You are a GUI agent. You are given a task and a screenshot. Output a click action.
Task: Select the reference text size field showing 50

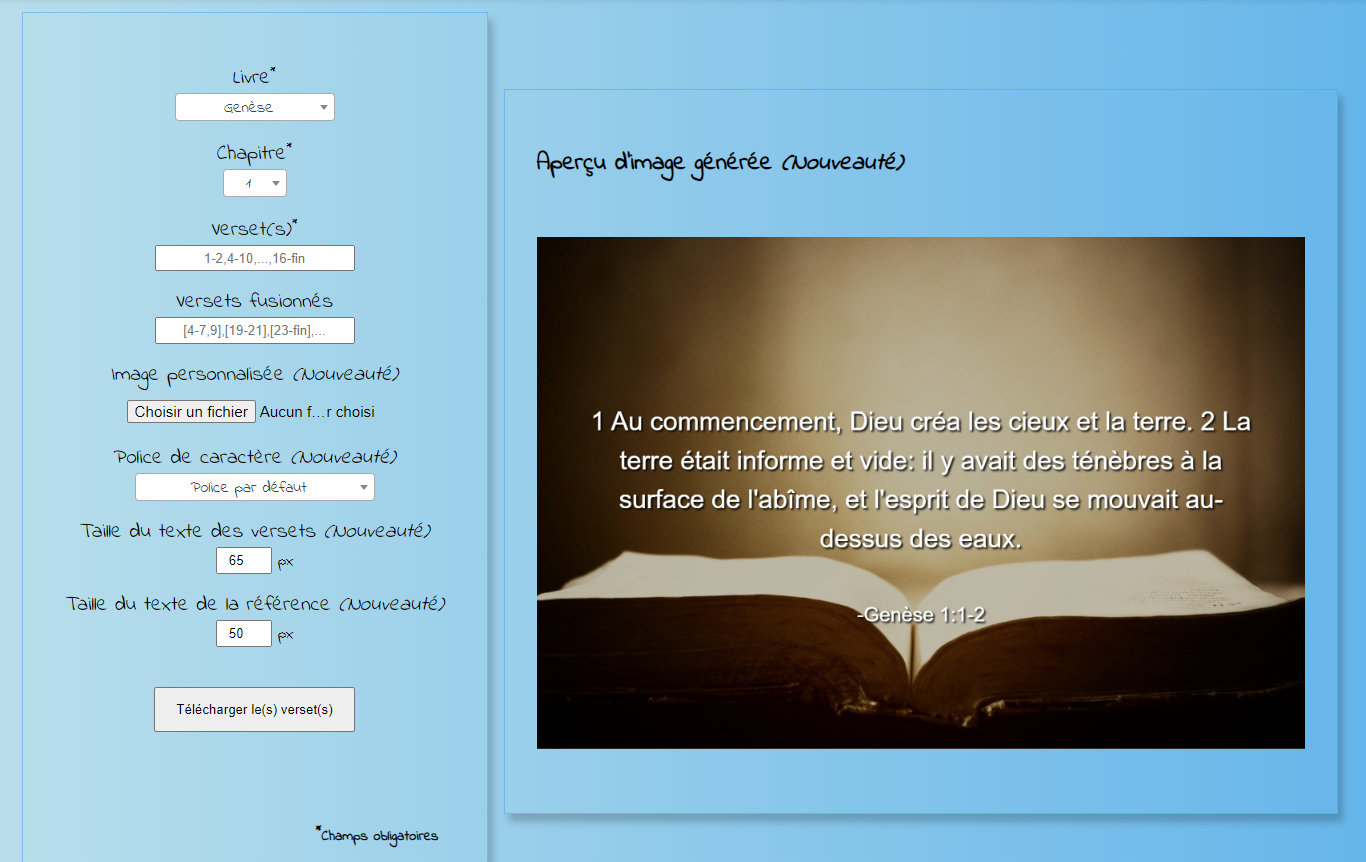(243, 633)
